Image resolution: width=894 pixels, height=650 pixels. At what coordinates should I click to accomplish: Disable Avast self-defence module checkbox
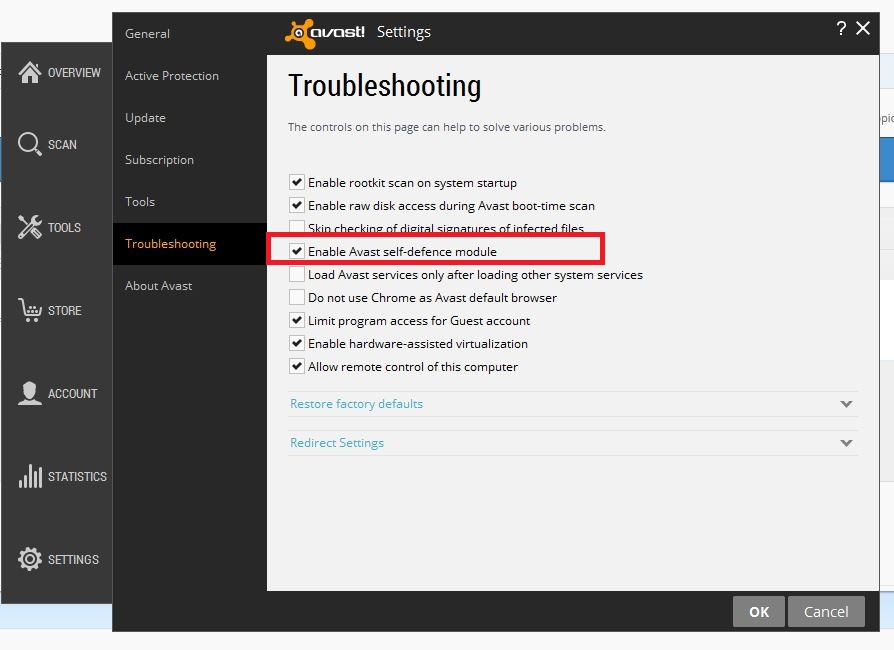pos(296,251)
